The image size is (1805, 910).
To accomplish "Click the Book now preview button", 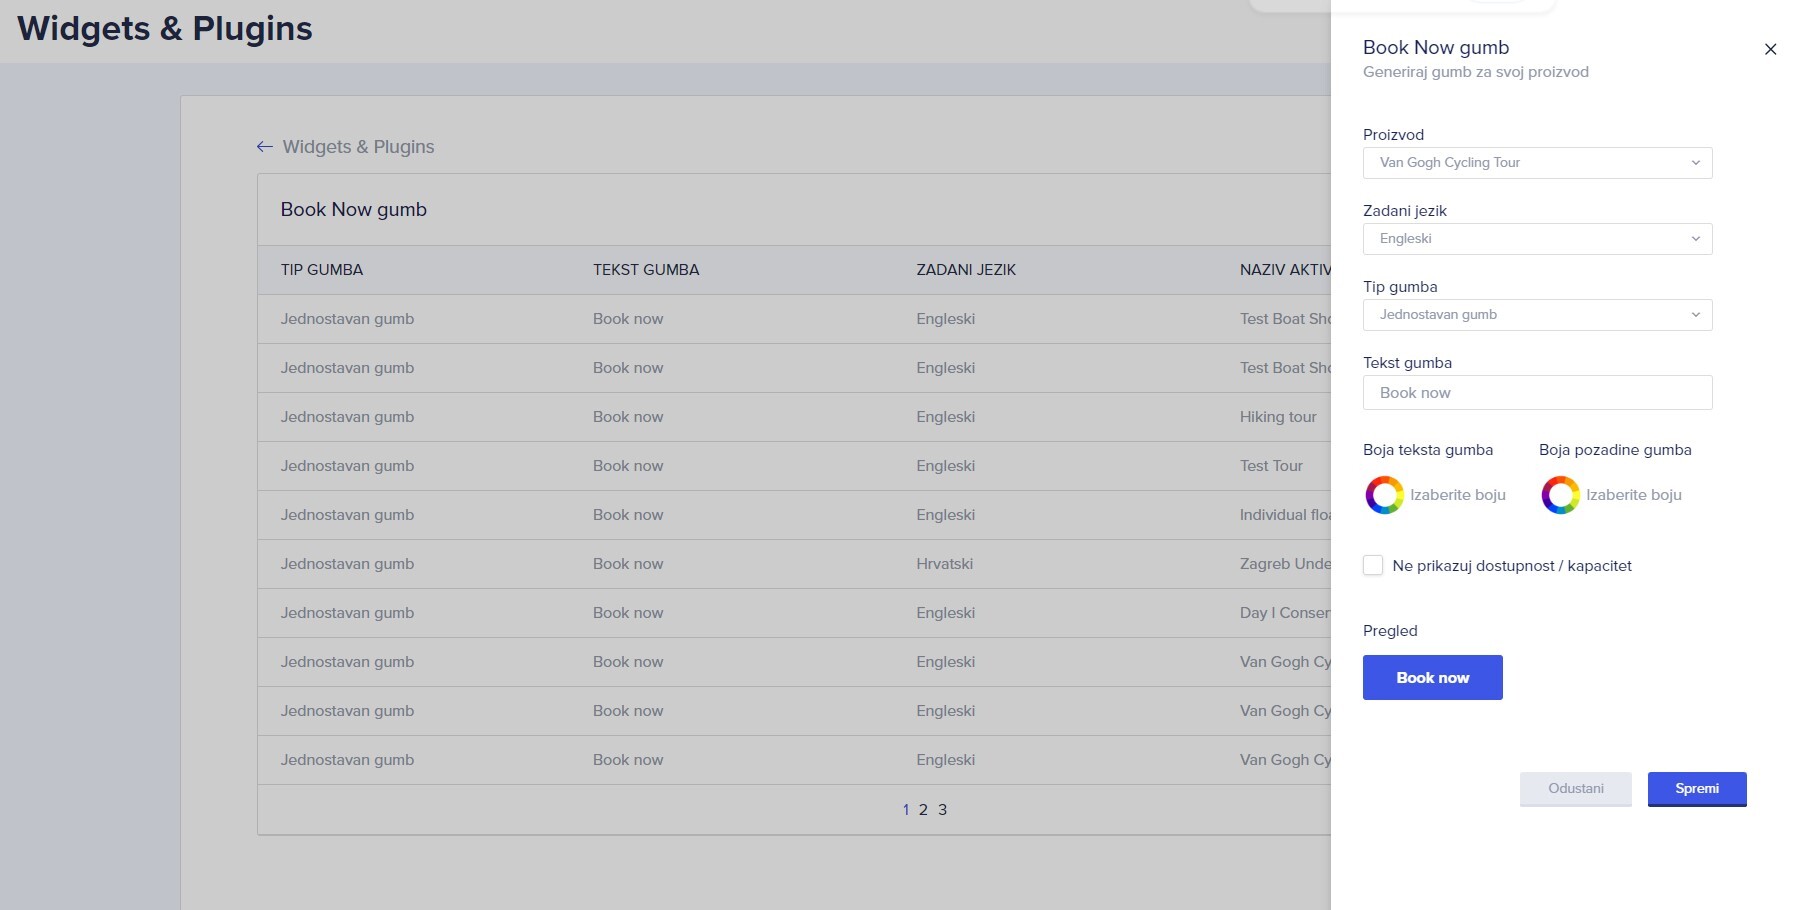I will tap(1432, 678).
